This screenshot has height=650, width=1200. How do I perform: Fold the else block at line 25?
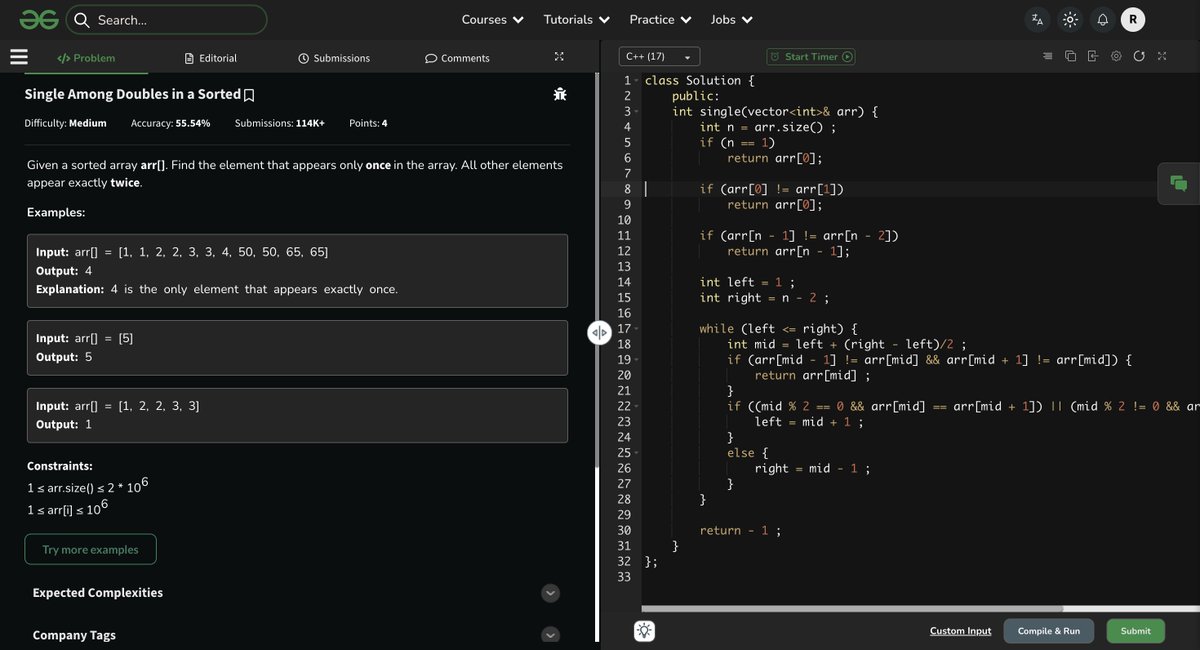pos(637,453)
